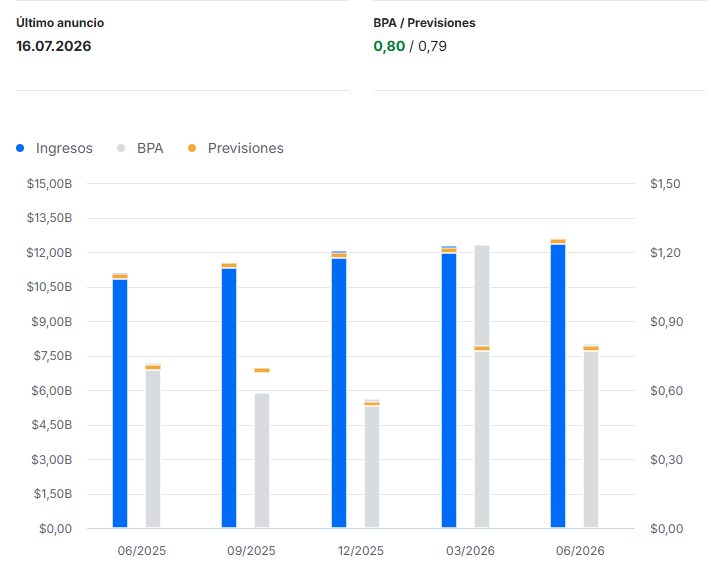711x570 pixels.
Task: Toggle the BPA legend item
Action: (x=140, y=148)
